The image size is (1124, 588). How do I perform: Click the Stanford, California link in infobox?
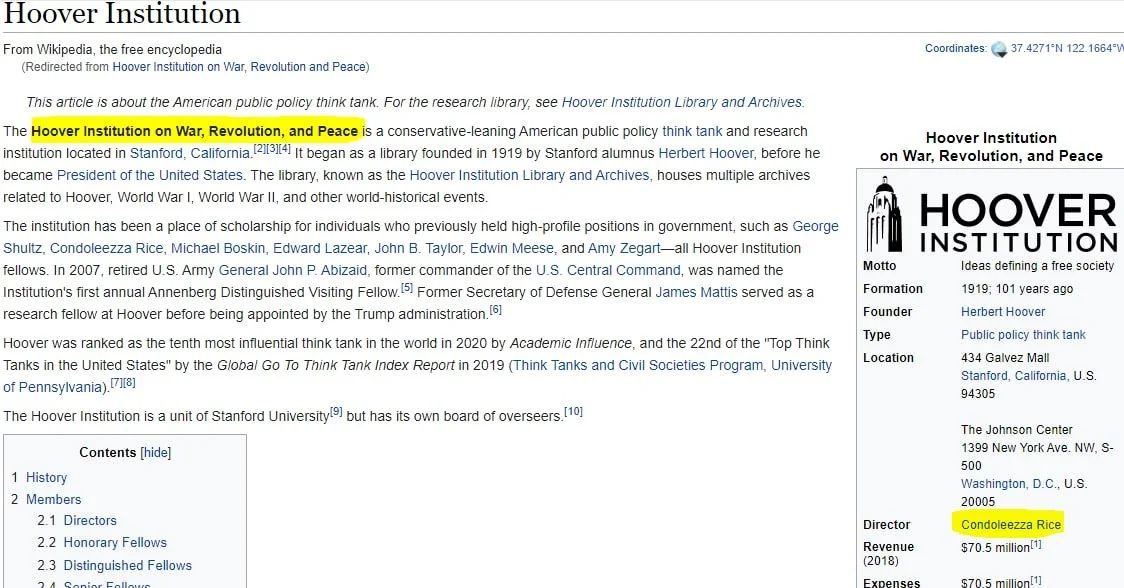pos(1014,376)
